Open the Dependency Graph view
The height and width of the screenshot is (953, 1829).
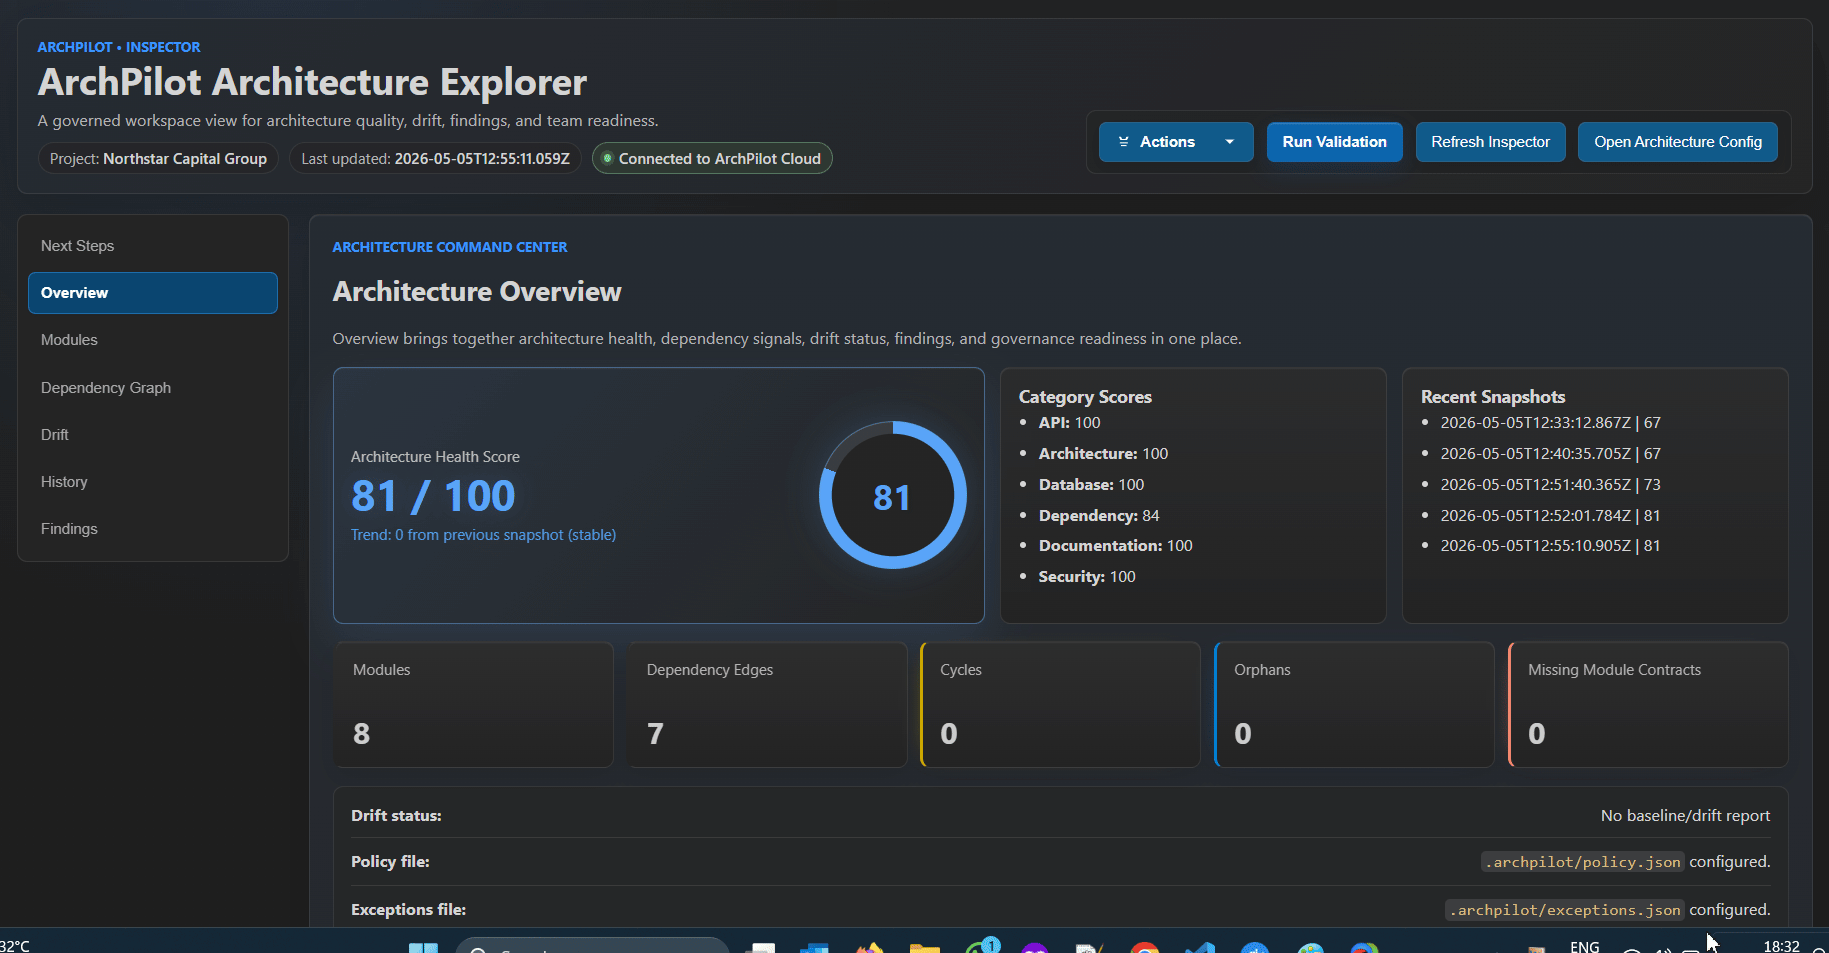pyautogui.click(x=153, y=388)
